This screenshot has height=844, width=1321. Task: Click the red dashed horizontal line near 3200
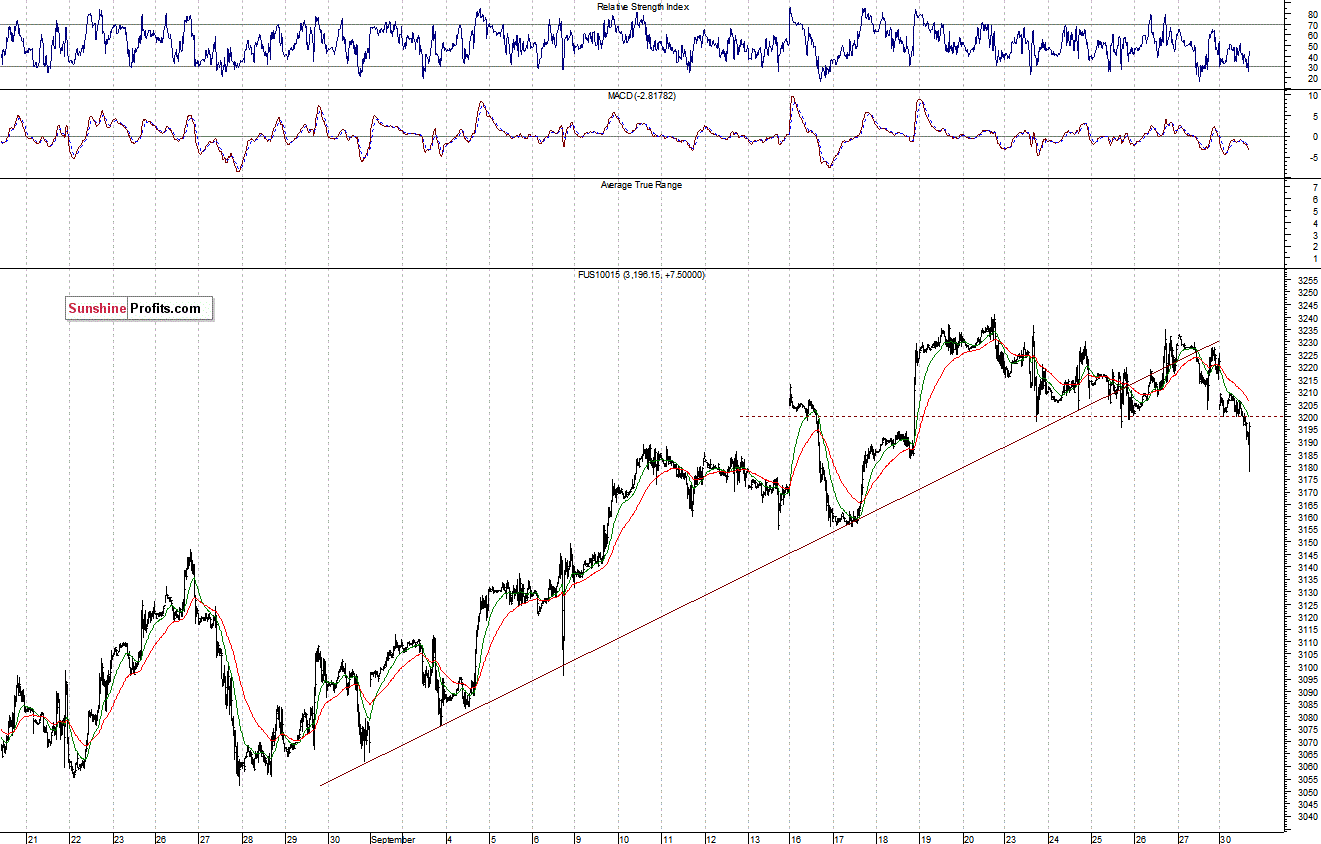1010,416
